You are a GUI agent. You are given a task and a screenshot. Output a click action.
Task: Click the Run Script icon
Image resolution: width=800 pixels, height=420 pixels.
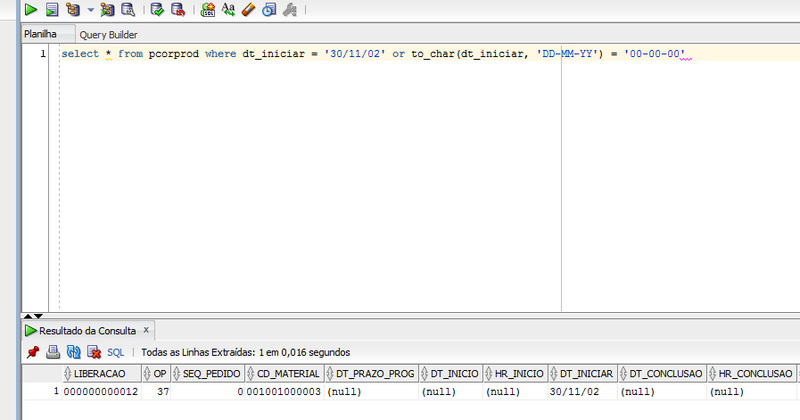[x=52, y=10]
